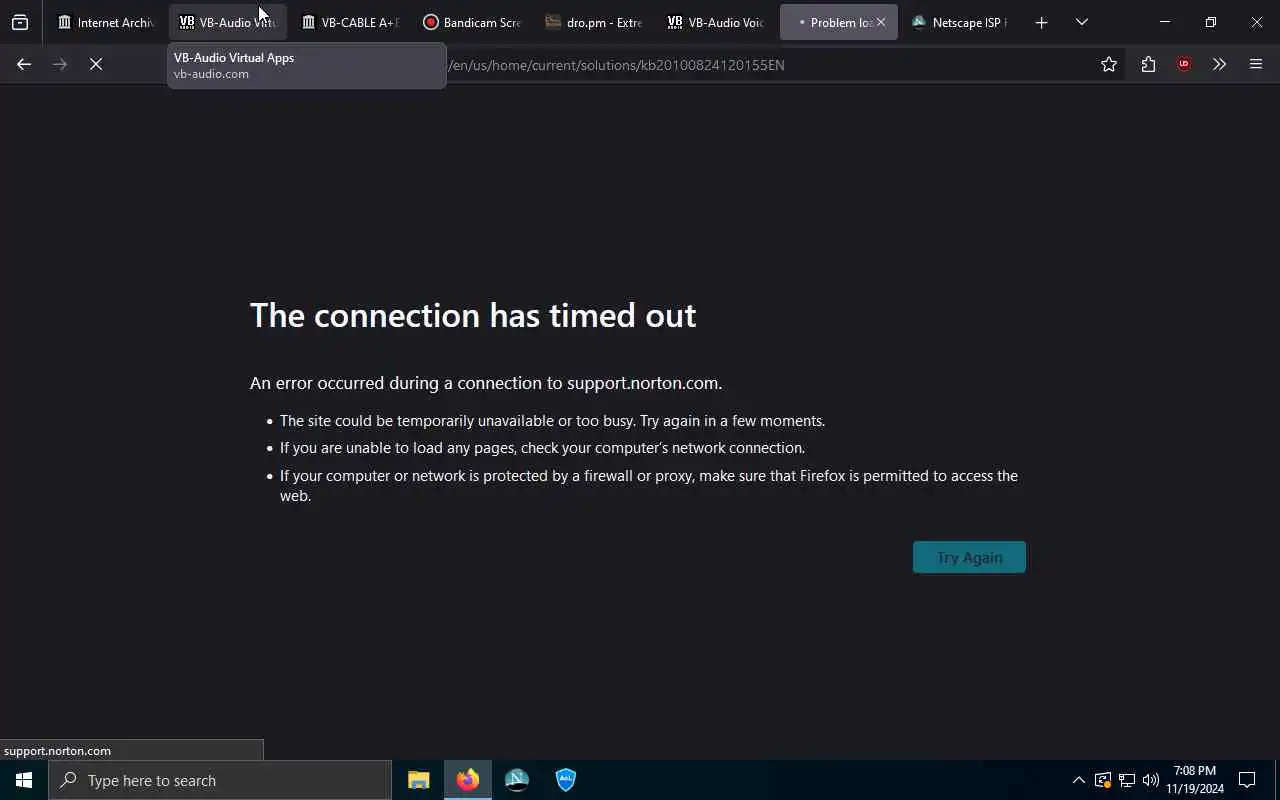The width and height of the screenshot is (1280, 800).
Task: Switch to the dro.pm tab
Action: (x=594, y=22)
